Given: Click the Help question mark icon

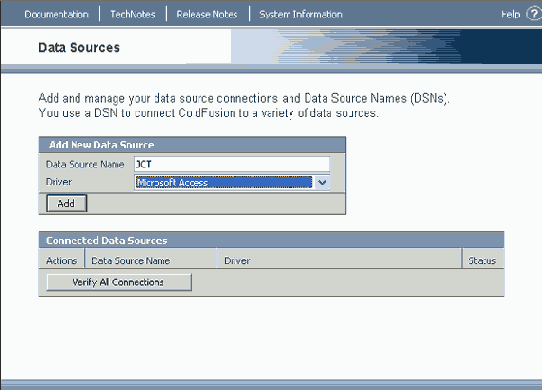Looking at the screenshot, I should [534, 14].
